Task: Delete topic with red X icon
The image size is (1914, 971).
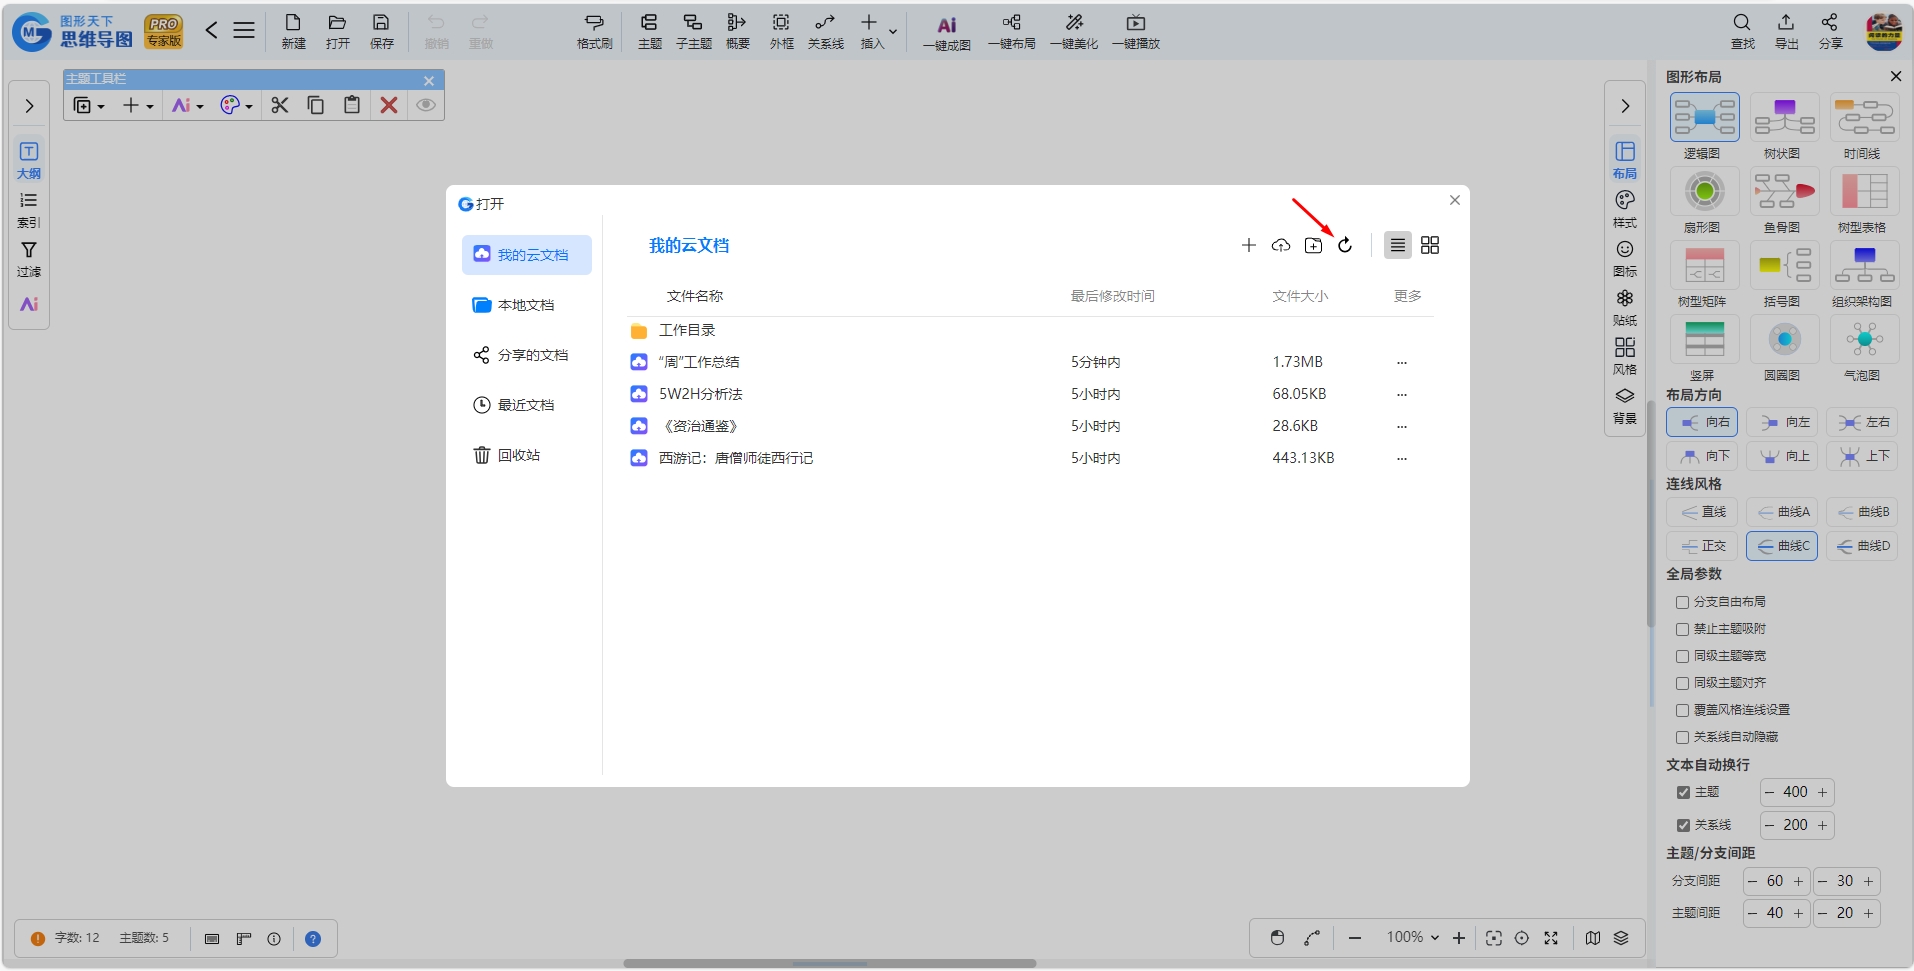Action: coord(389,105)
